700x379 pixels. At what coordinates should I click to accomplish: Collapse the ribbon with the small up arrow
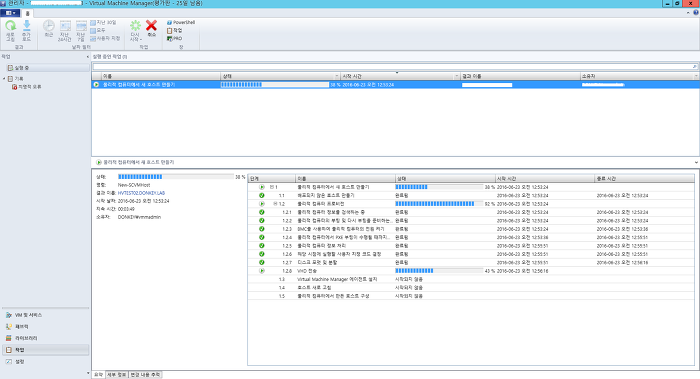[x=688, y=13]
